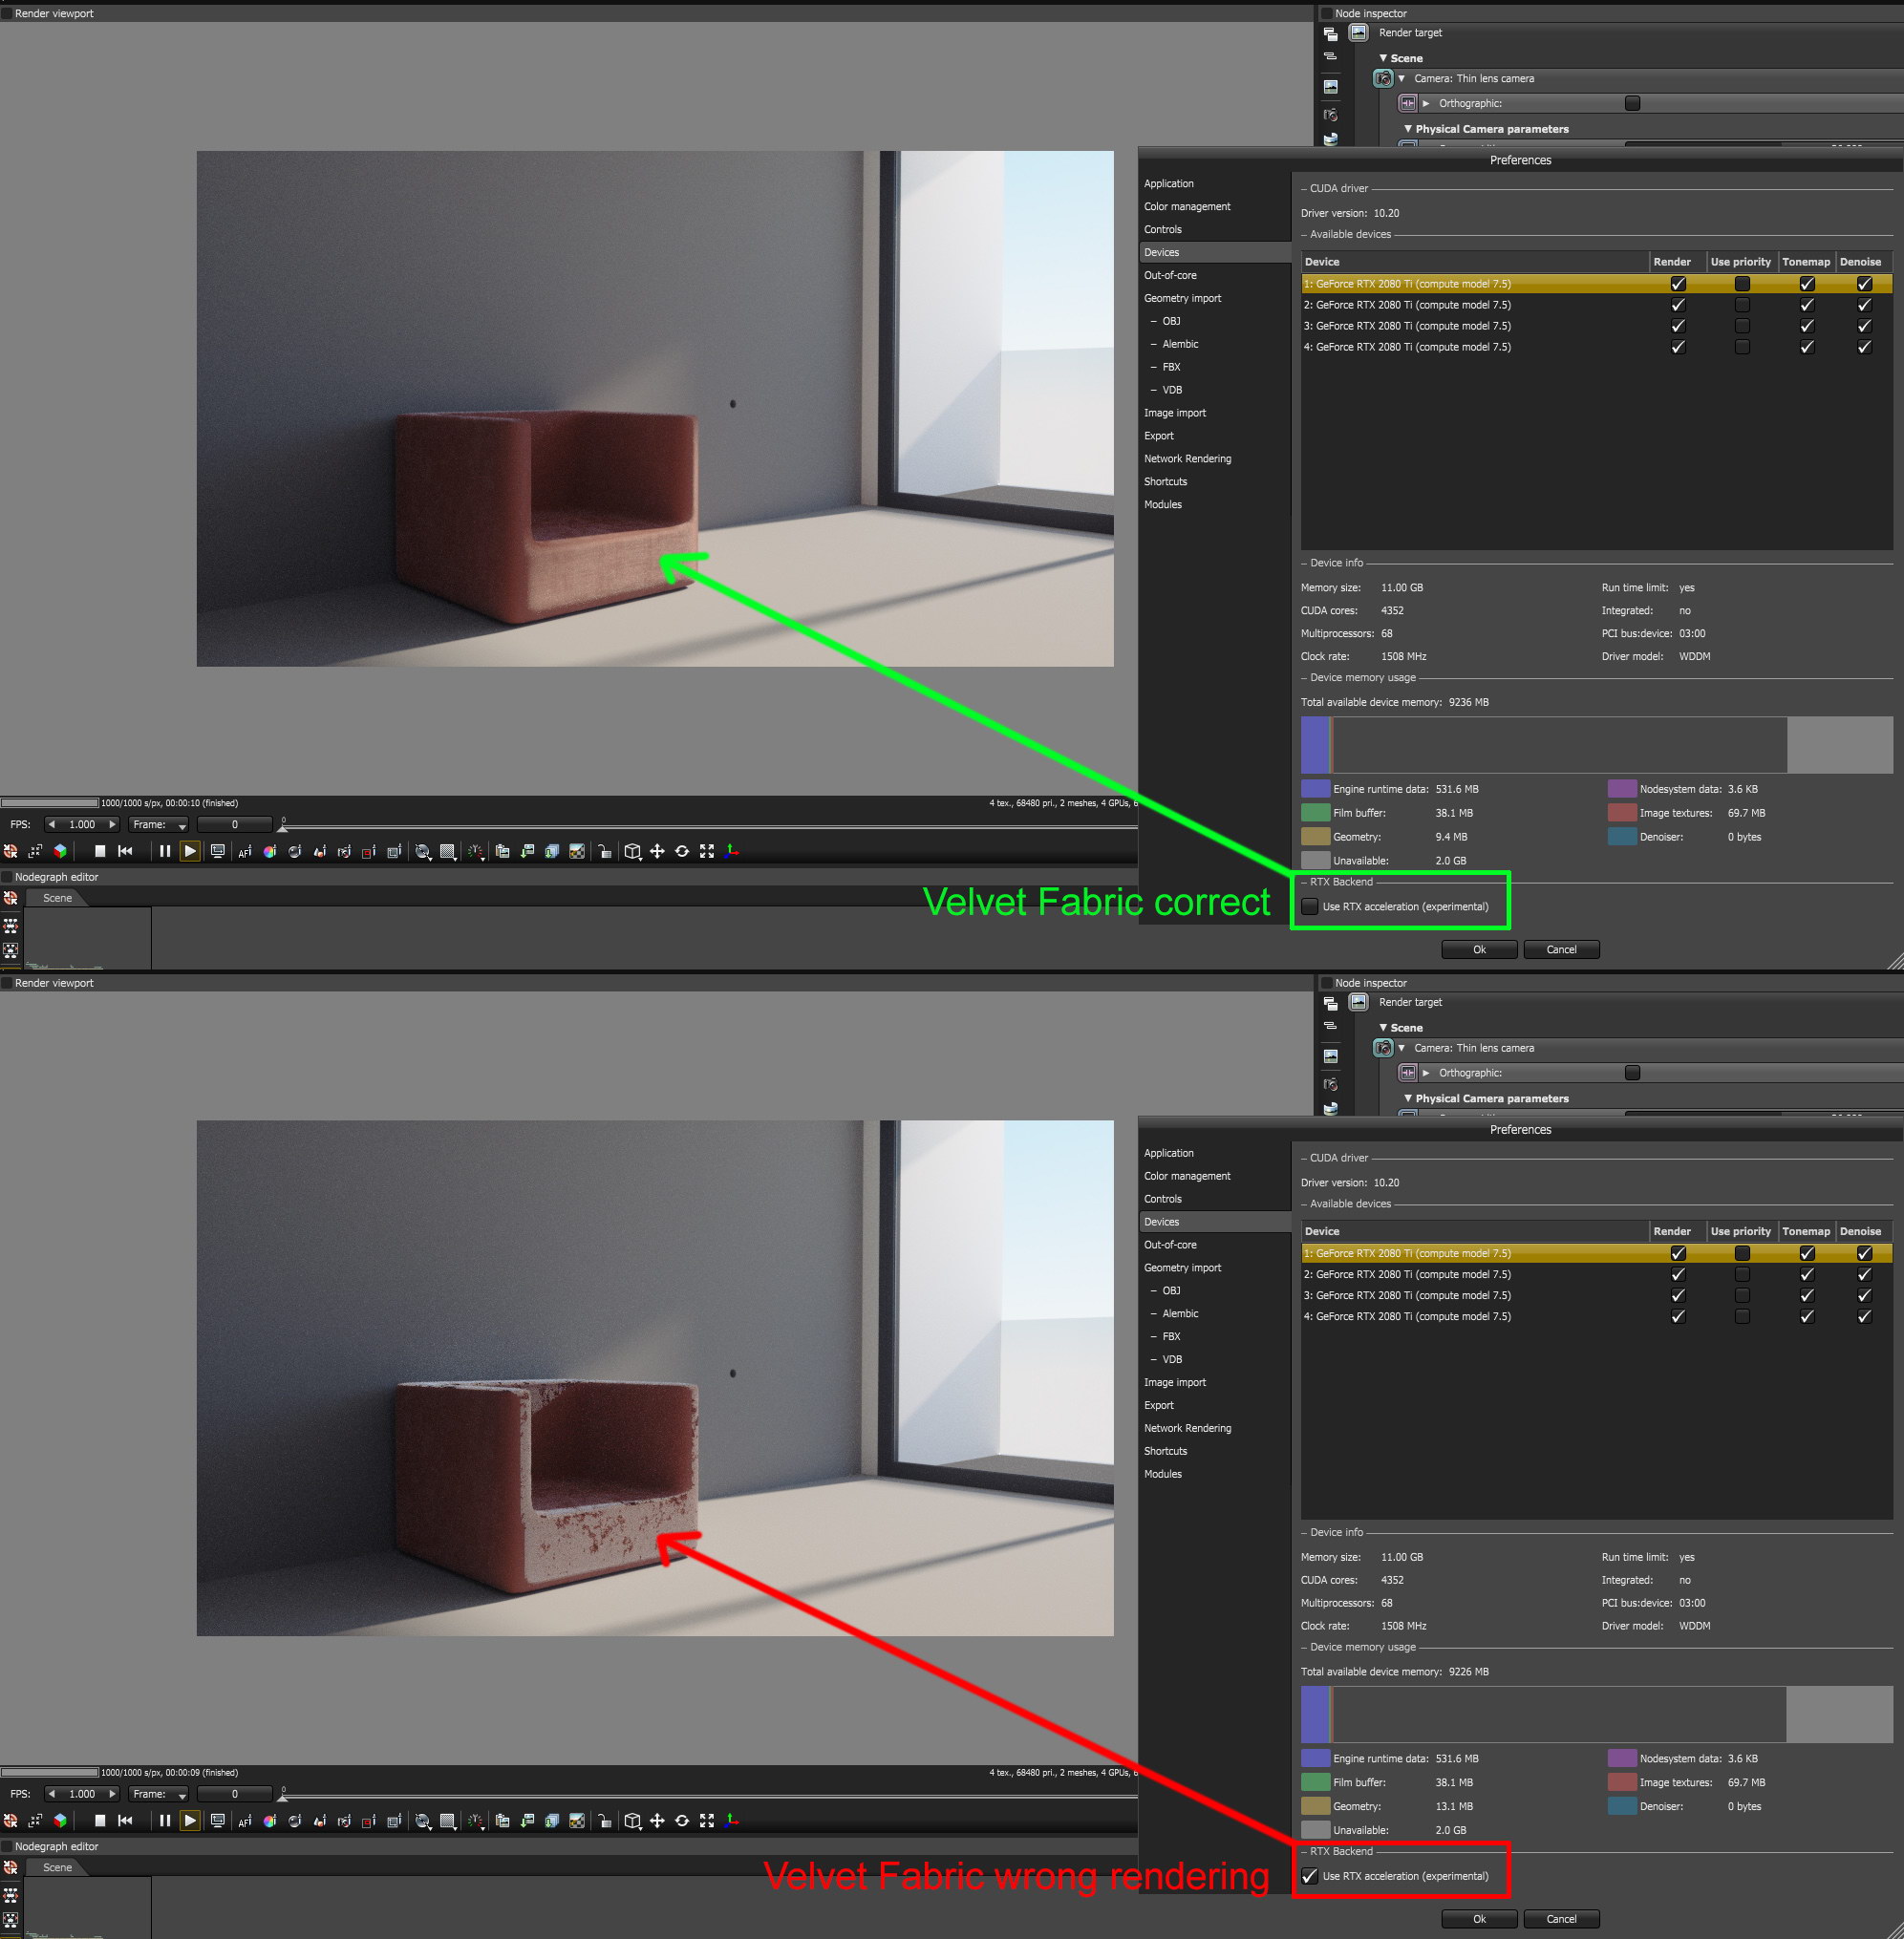Viewport: 1904px width, 1939px height.
Task: Select Network Rendering in lower Preferences list
Action: (x=1187, y=1428)
